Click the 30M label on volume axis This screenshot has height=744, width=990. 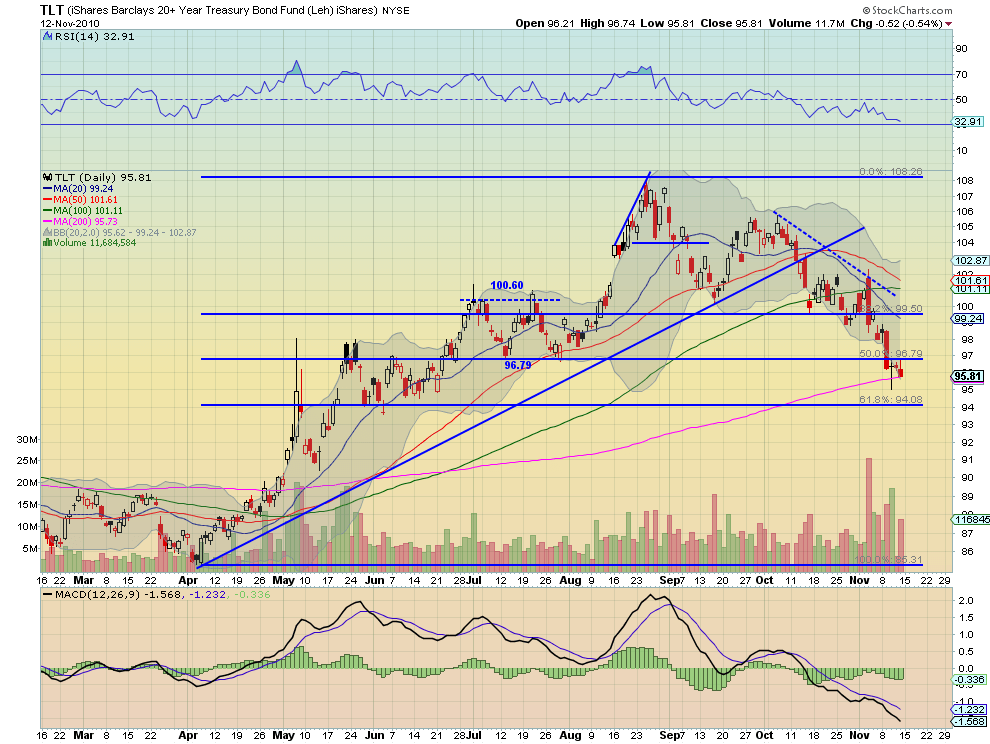27,440
